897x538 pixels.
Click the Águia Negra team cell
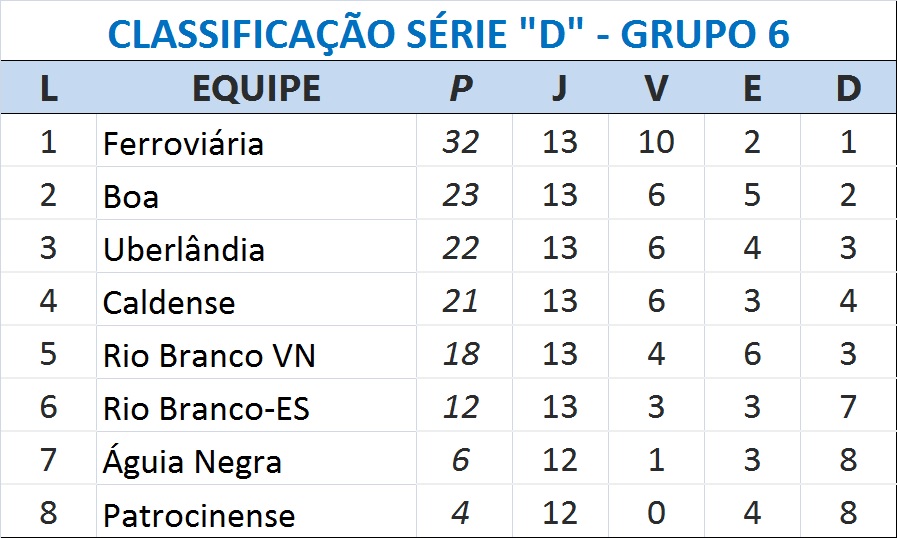tap(192, 462)
